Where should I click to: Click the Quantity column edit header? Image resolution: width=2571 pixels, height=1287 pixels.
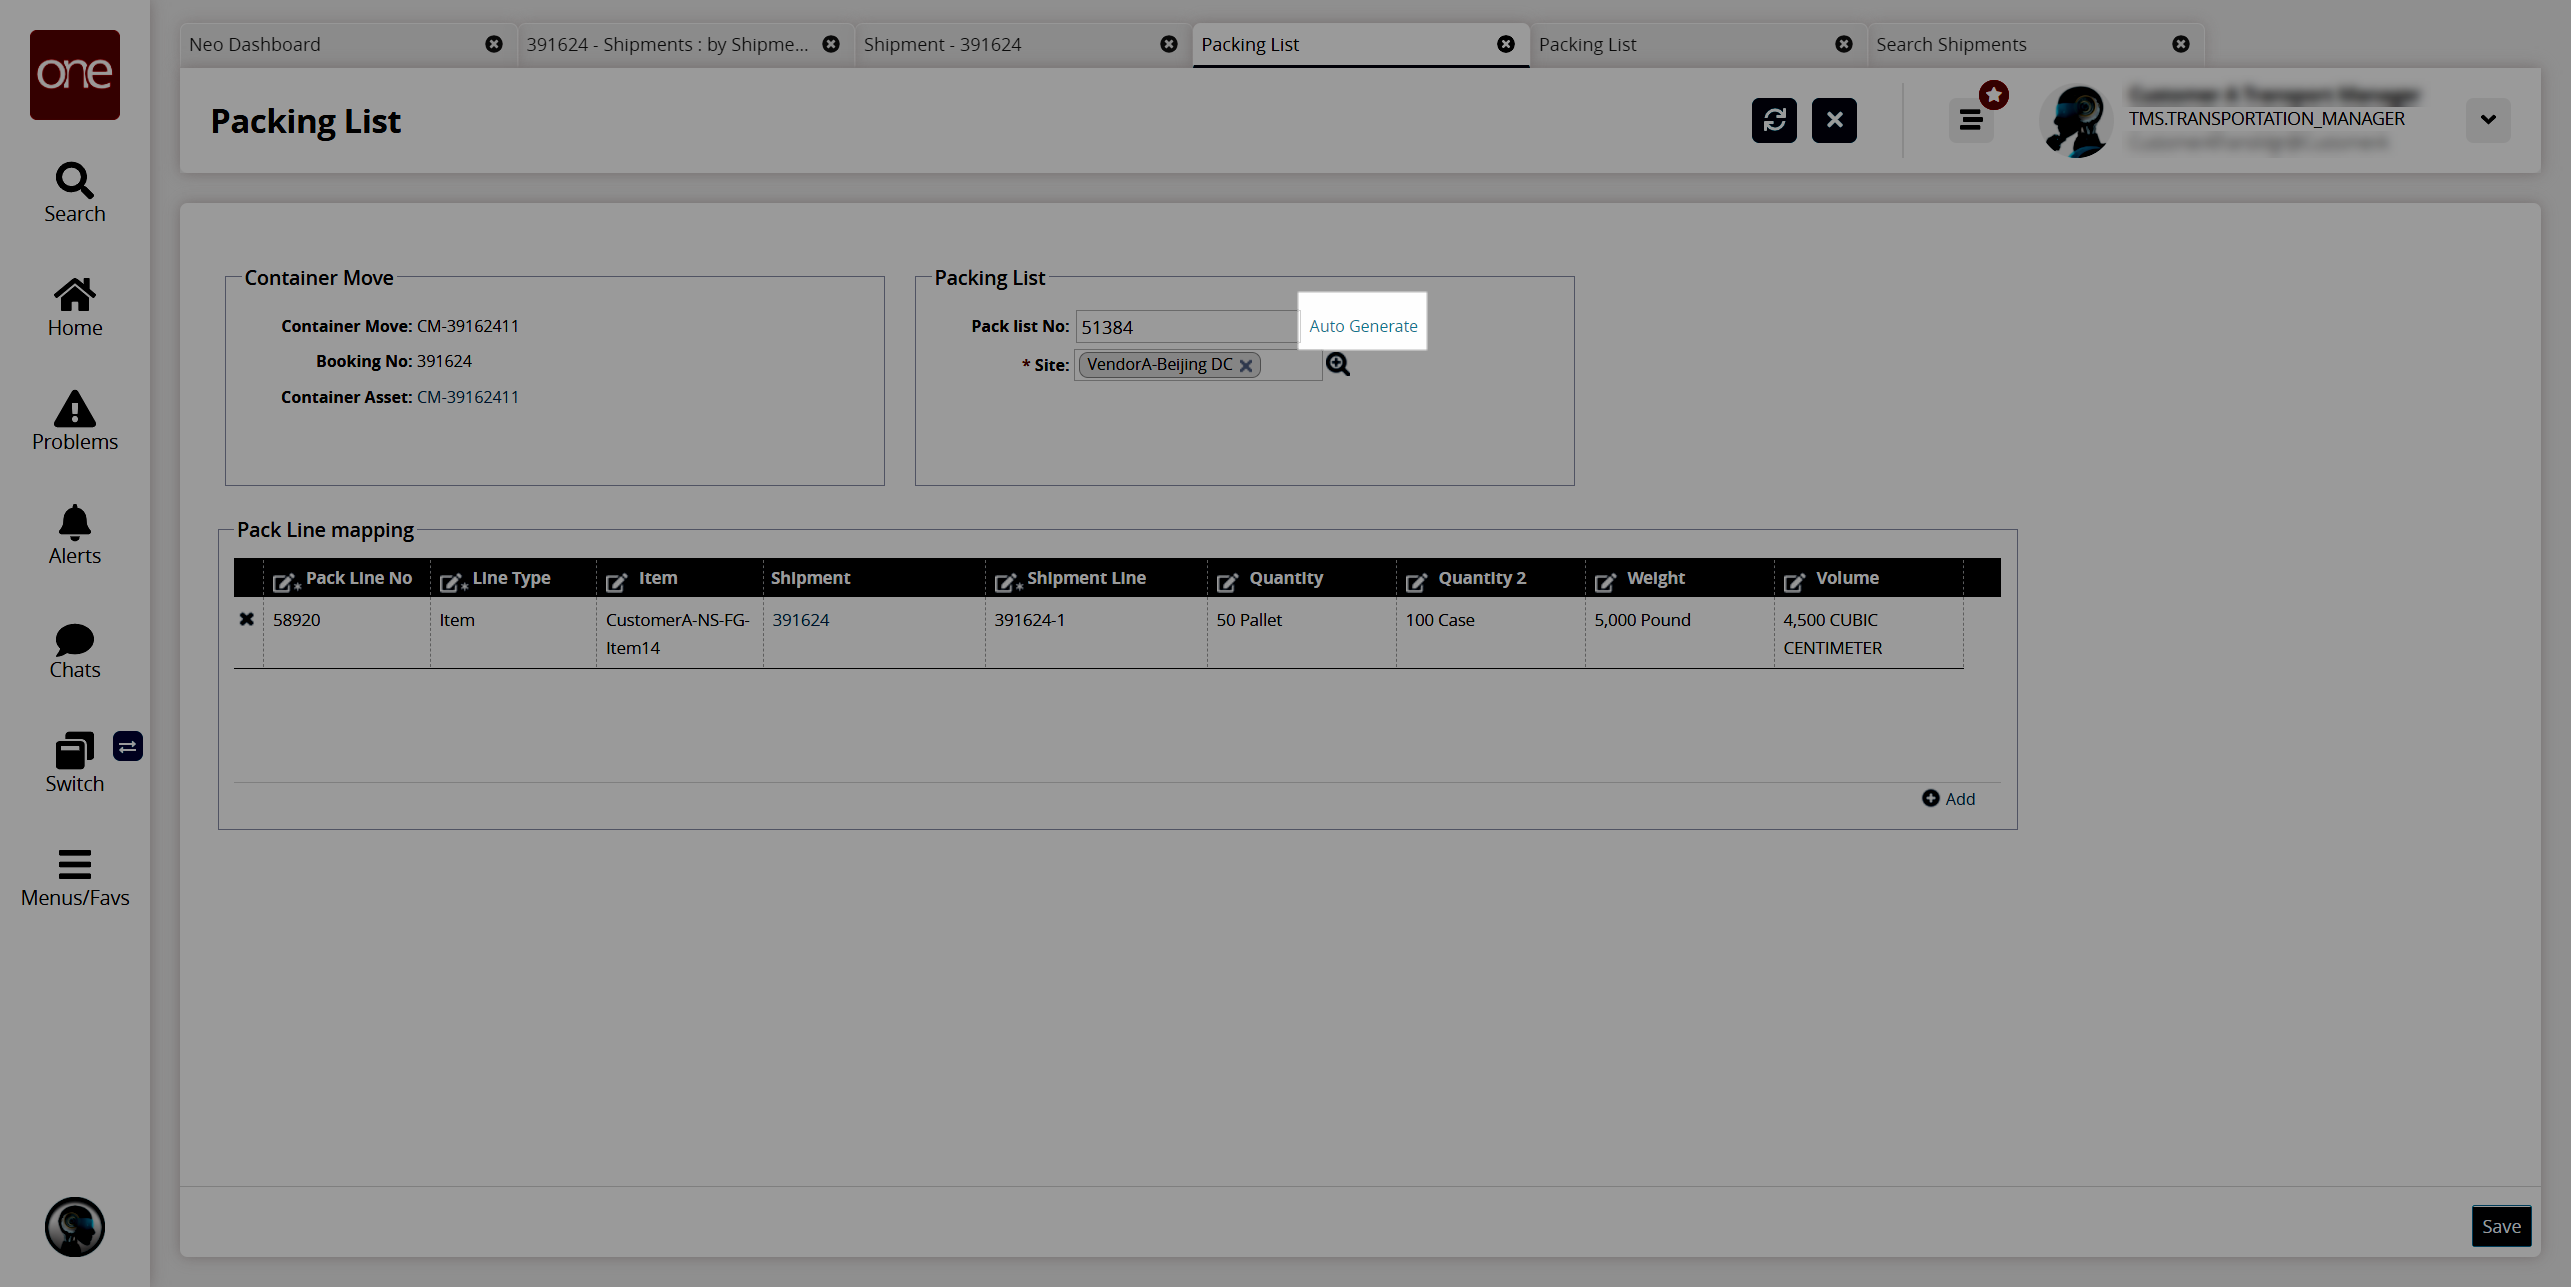[1227, 580]
